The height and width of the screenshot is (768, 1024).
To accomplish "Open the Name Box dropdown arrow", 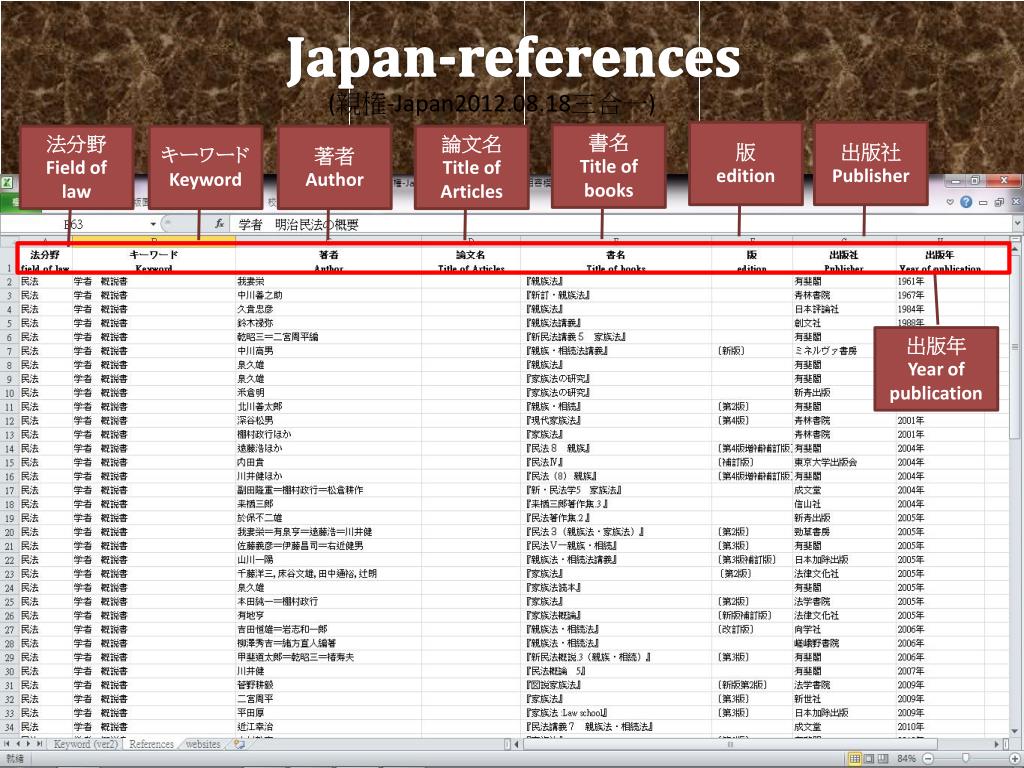I will tap(153, 224).
